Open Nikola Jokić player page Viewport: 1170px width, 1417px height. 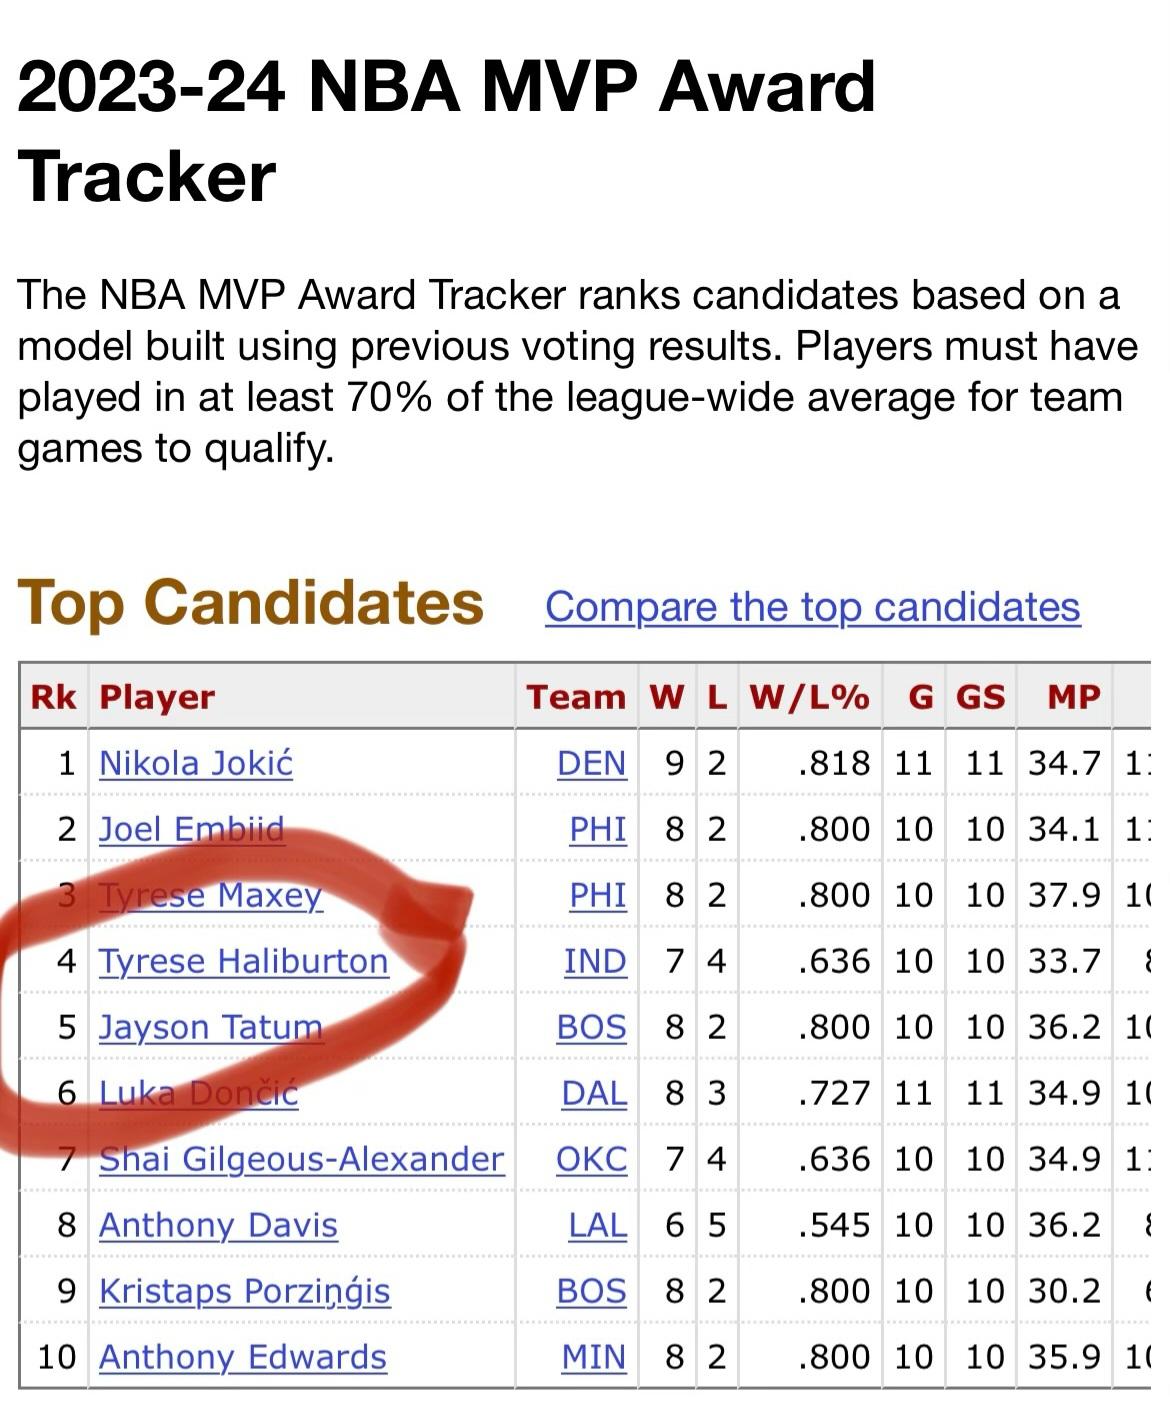coord(196,763)
